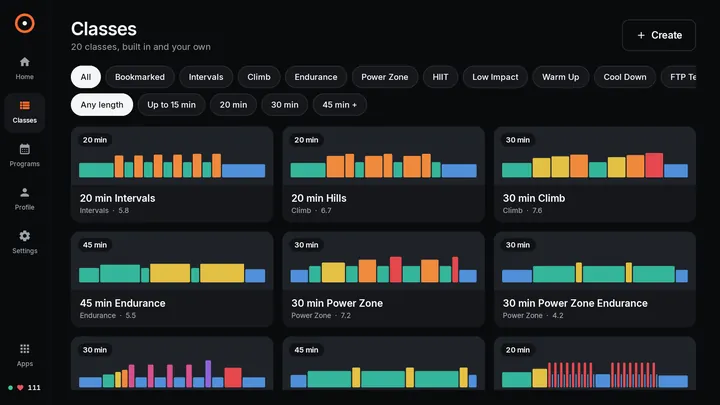Select the 45 min + duration filter
This screenshot has height=405, width=720.
tap(339, 105)
